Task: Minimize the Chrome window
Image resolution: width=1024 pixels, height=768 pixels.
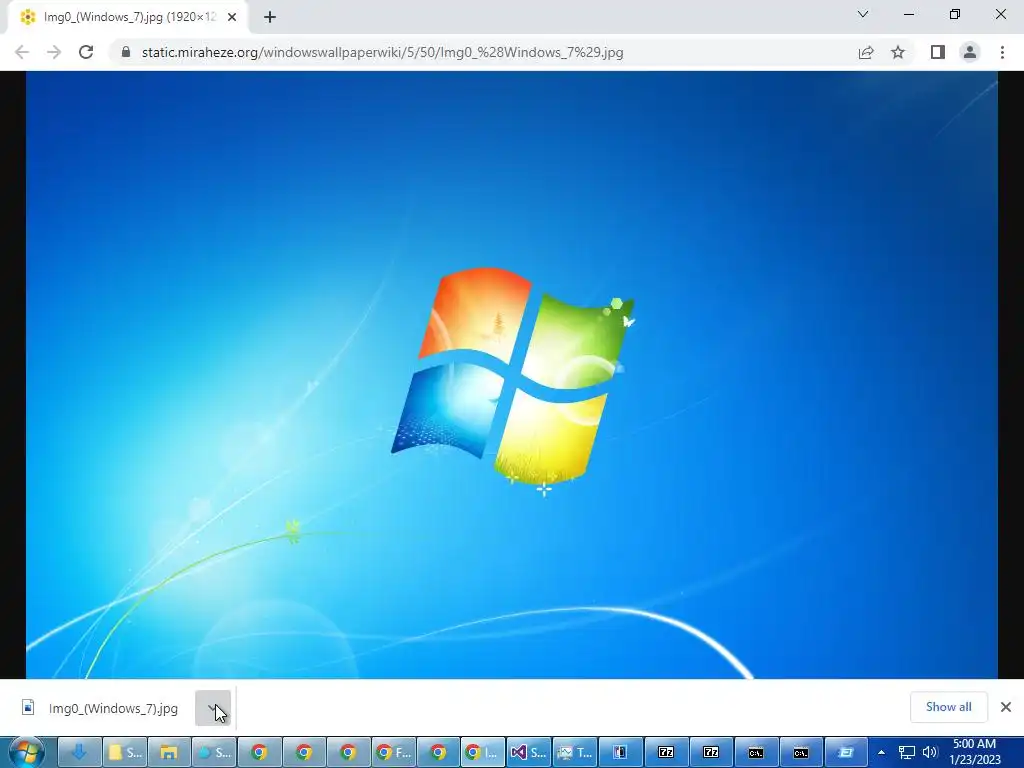Action: [x=908, y=14]
